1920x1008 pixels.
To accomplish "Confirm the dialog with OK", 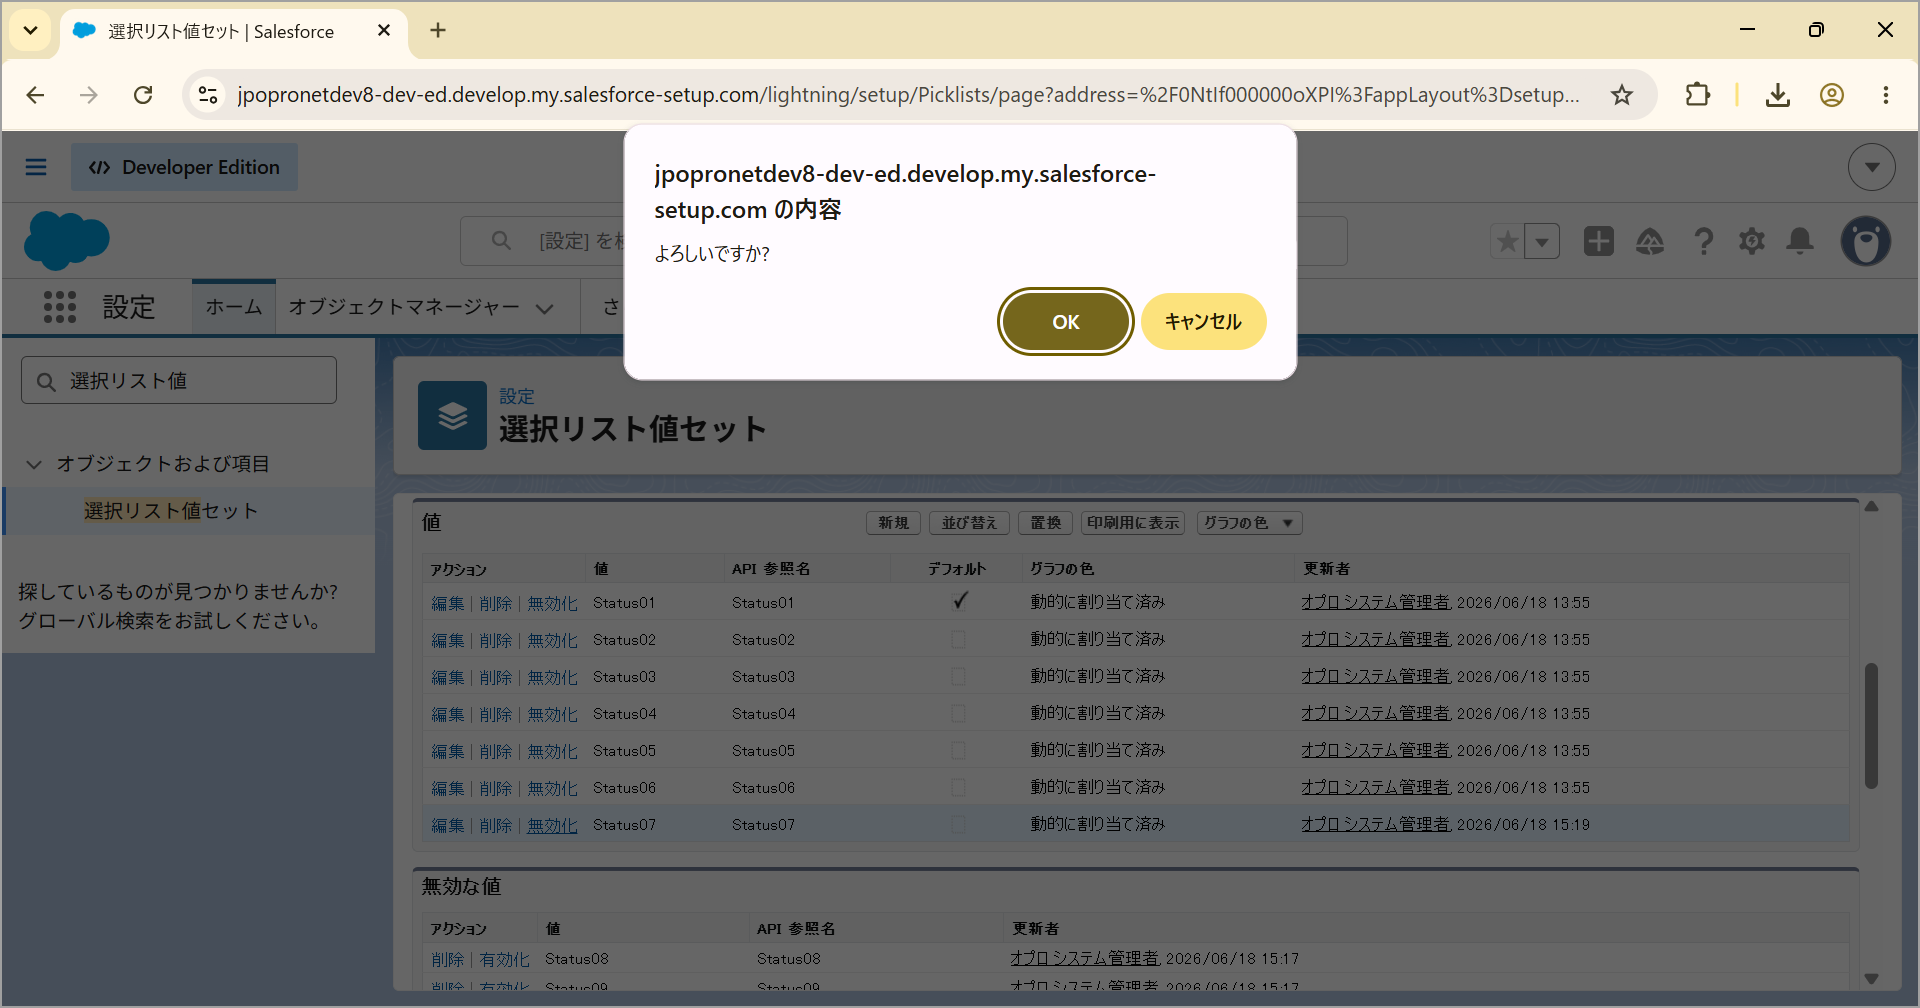I will pyautogui.click(x=1065, y=321).
